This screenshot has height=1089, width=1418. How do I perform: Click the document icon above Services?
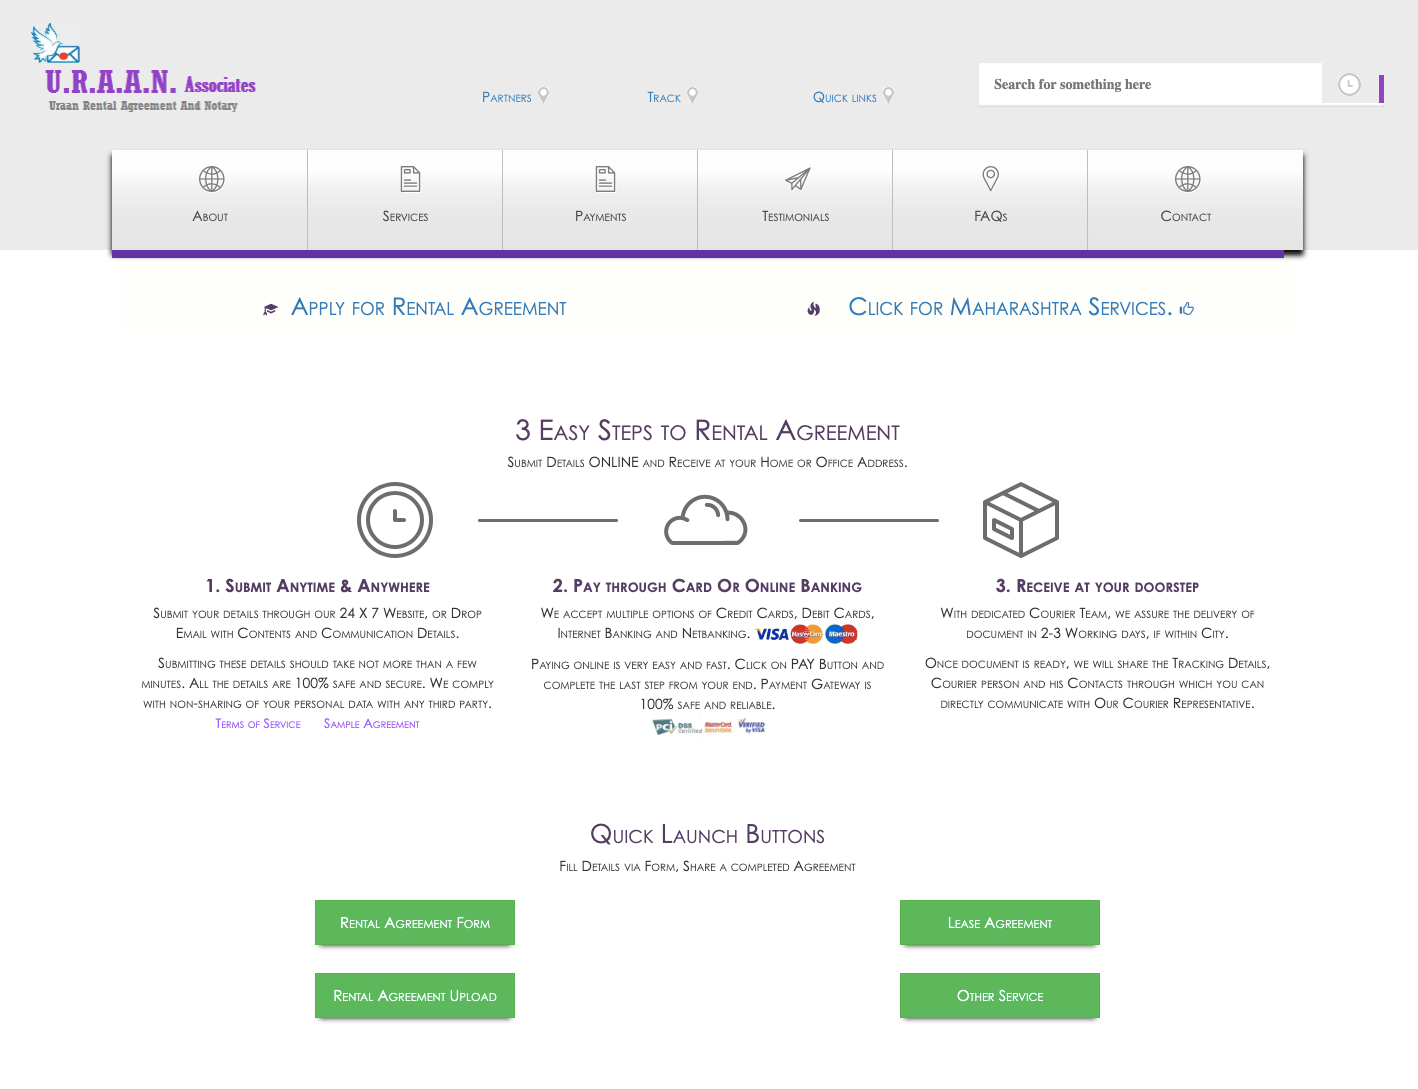408,180
